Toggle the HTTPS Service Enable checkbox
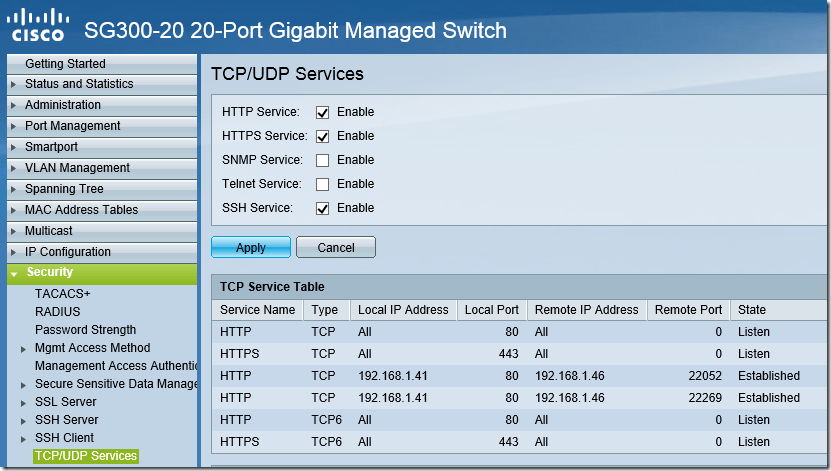 [x=322, y=136]
